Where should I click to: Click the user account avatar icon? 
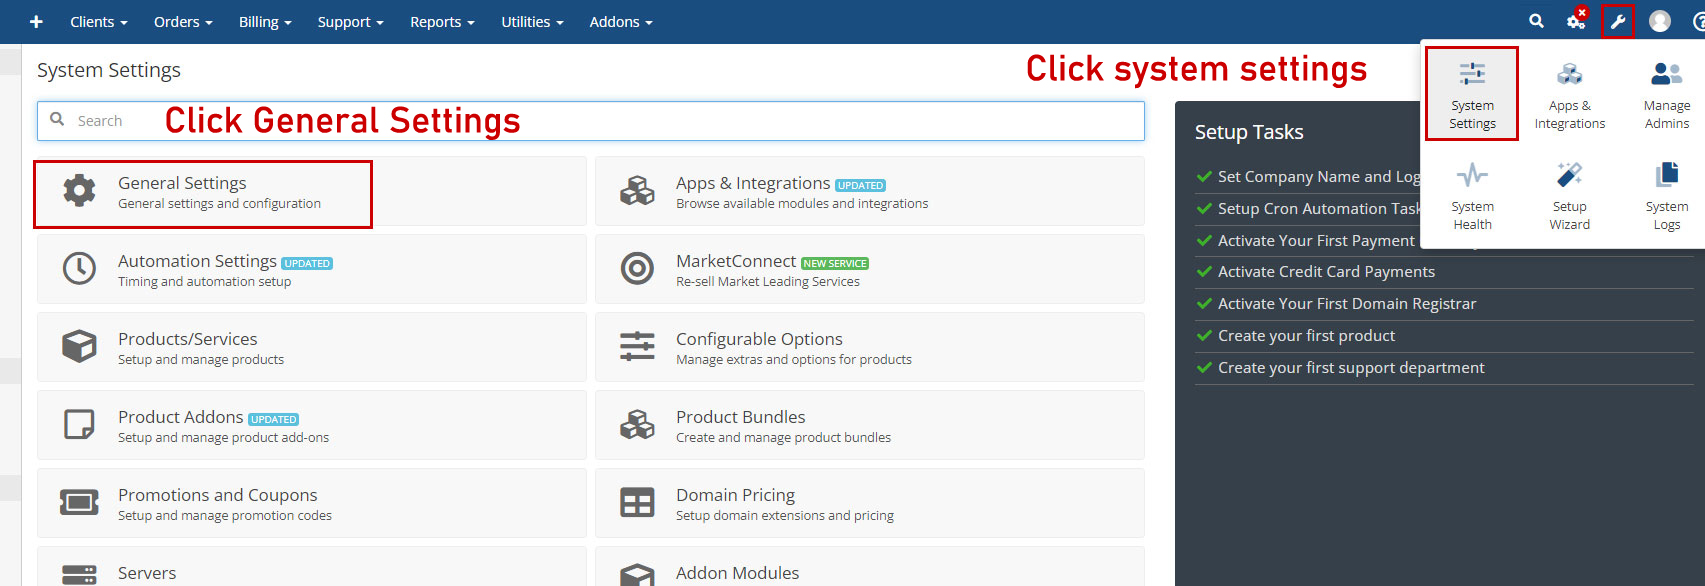[1660, 21]
